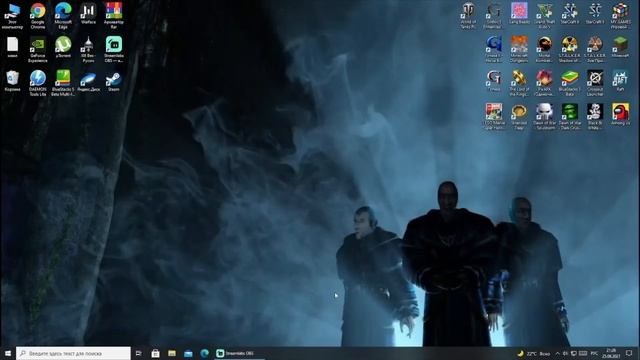The height and width of the screenshot is (360, 640).
Task: Launch DAEMON Tools Lite
Action: tap(38, 83)
